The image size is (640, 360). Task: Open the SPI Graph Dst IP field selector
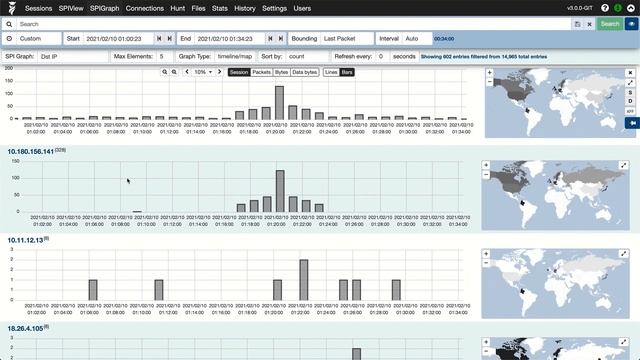73,57
